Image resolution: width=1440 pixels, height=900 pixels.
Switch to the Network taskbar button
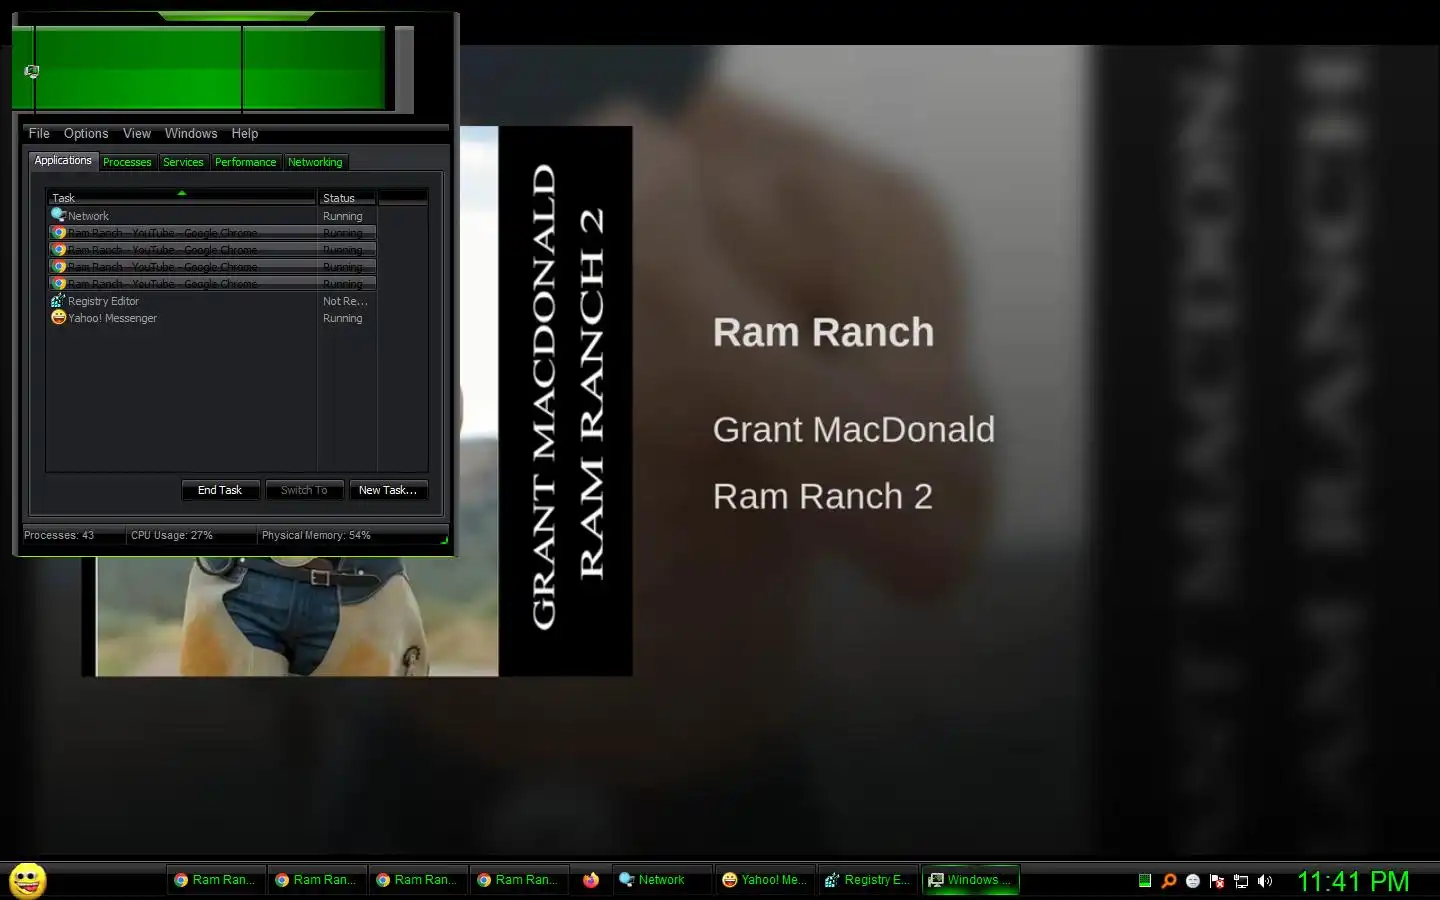pyautogui.click(x=661, y=880)
